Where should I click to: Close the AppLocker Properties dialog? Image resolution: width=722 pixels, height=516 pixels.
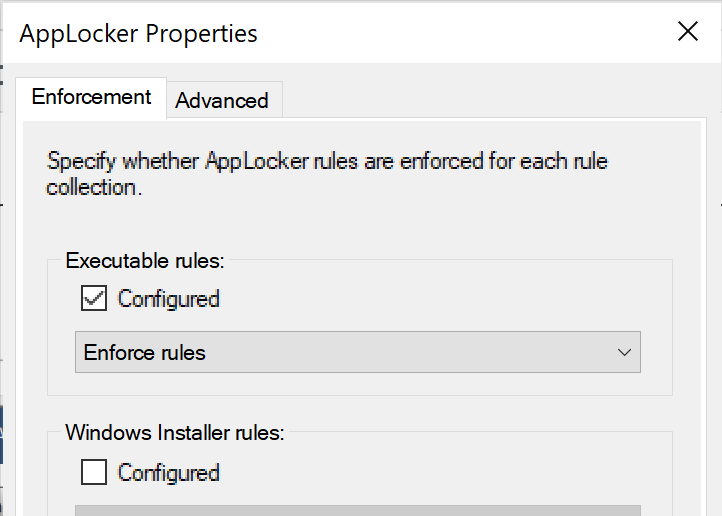687,32
